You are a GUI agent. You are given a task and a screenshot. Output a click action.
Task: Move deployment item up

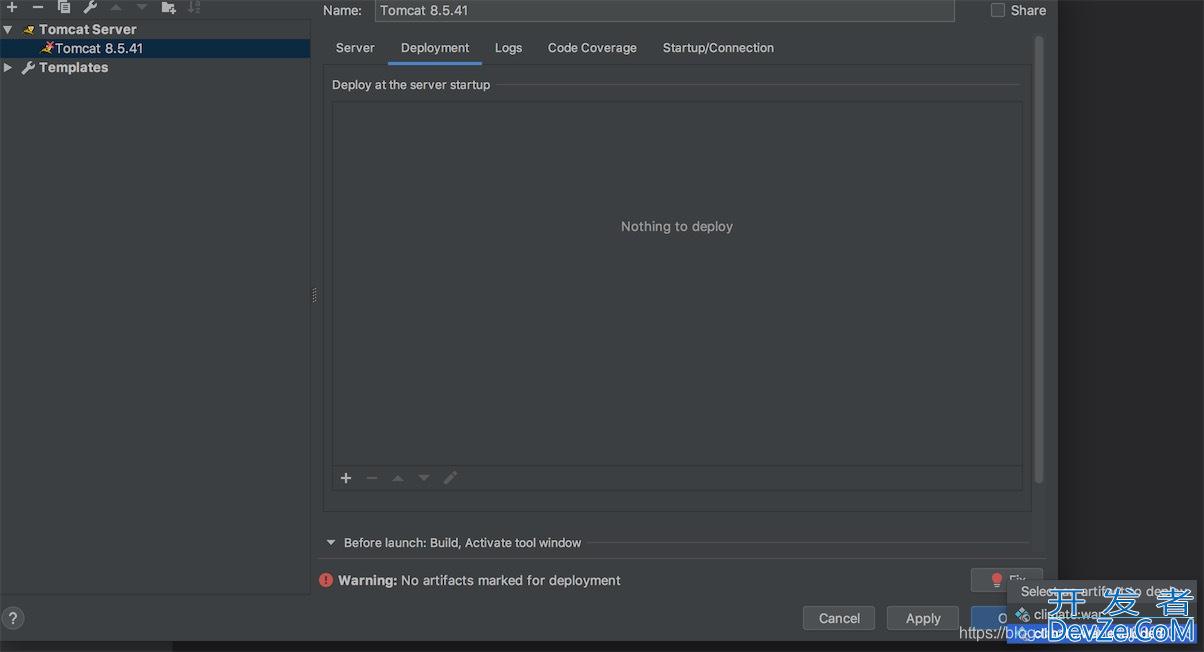tap(398, 478)
